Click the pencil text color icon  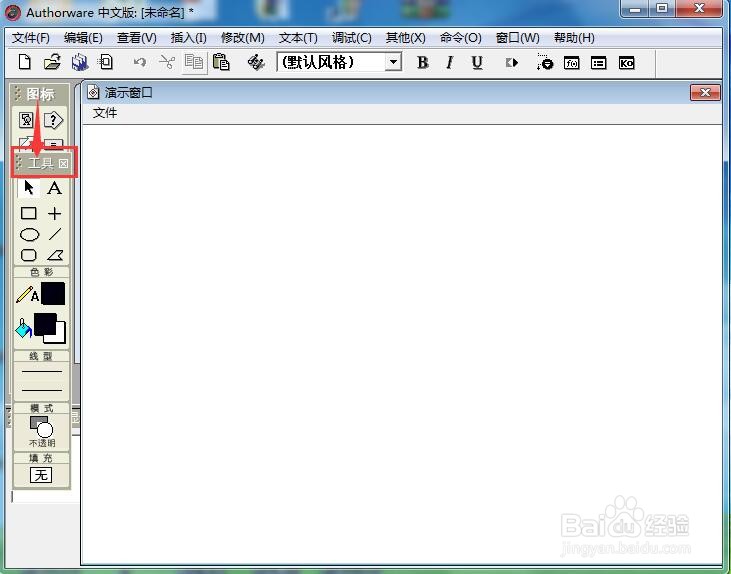coord(28,294)
